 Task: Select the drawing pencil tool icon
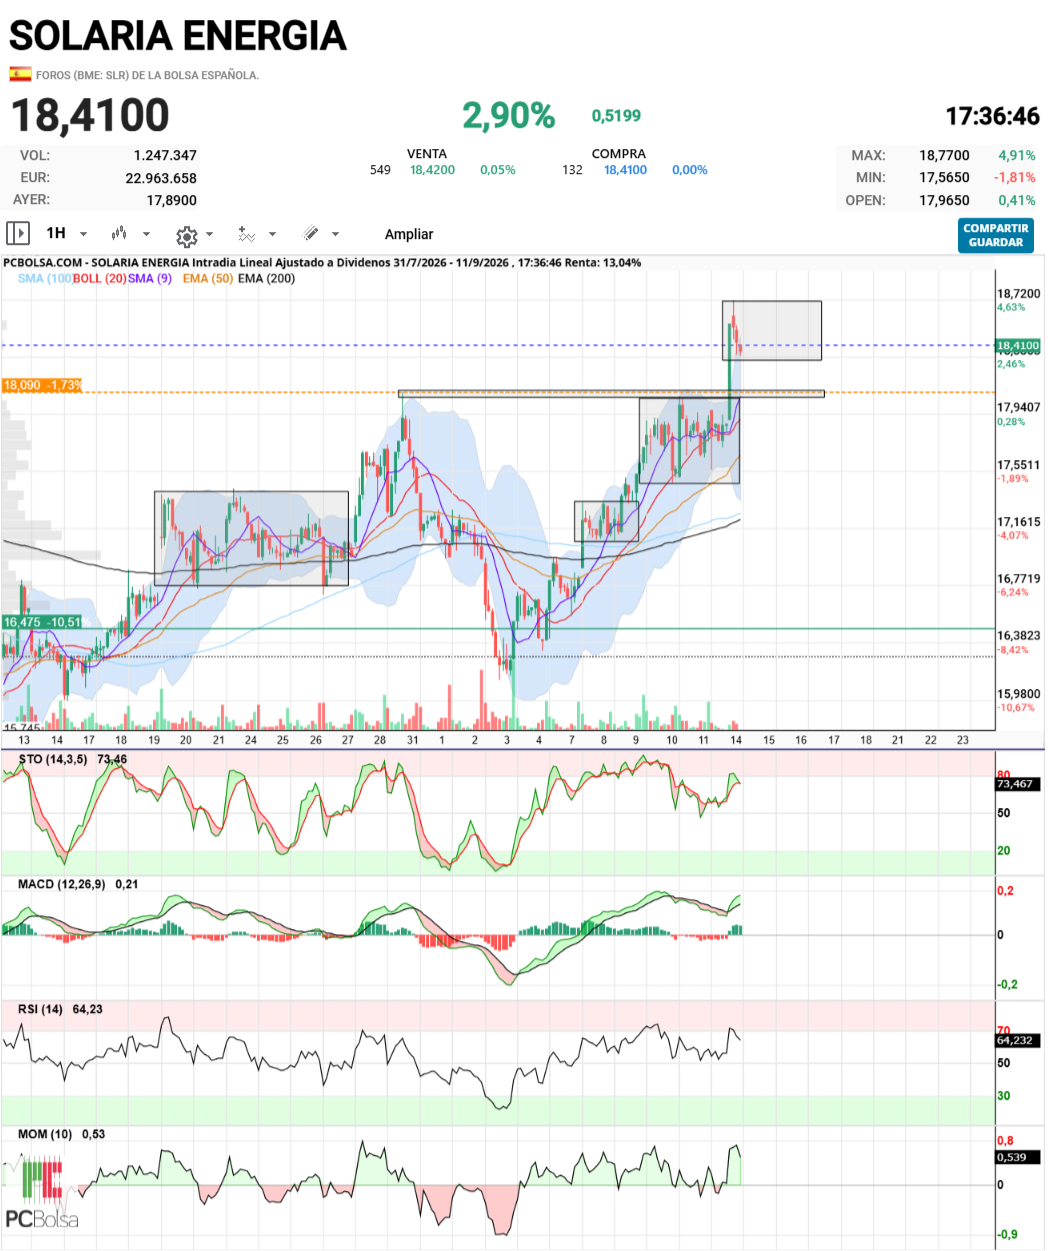(311, 233)
